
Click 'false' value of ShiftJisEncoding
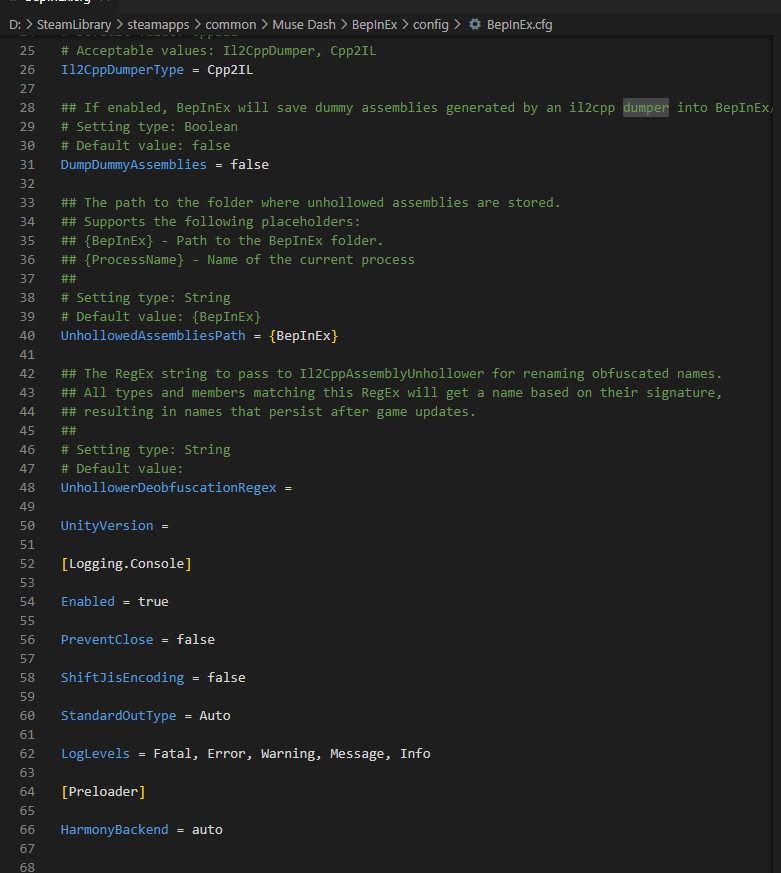[x=226, y=677]
